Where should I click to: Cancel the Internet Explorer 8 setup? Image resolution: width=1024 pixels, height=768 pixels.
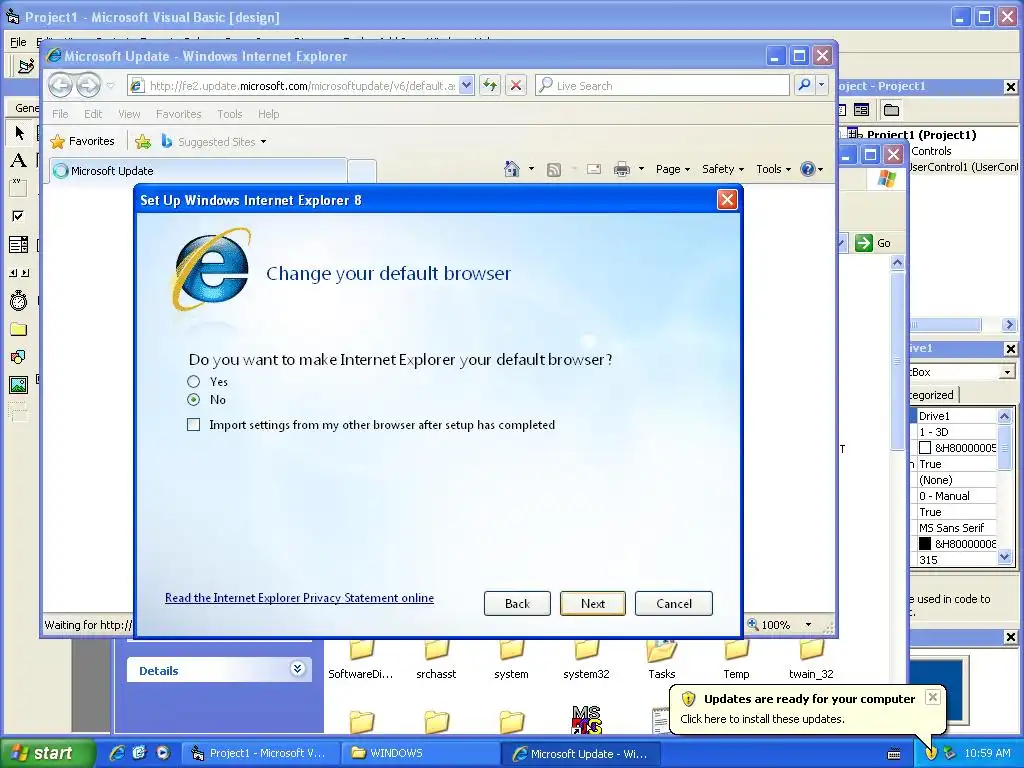674,603
